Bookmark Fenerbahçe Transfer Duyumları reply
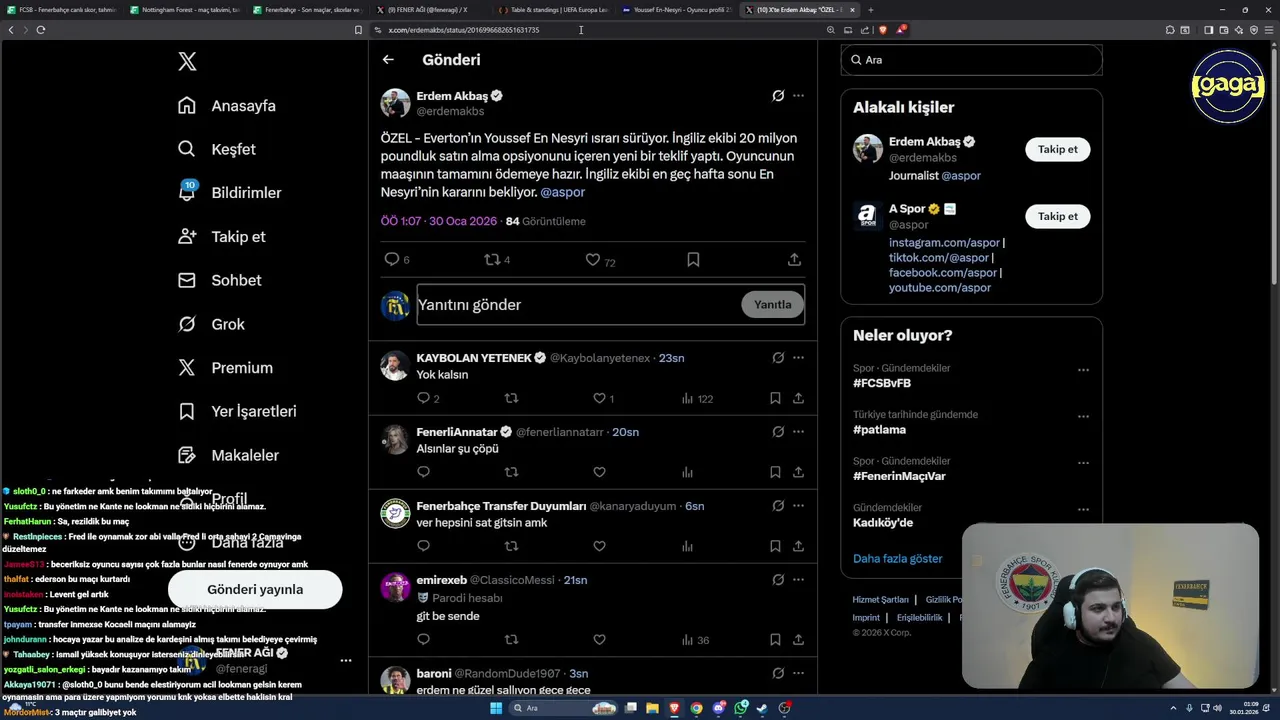 click(x=775, y=546)
